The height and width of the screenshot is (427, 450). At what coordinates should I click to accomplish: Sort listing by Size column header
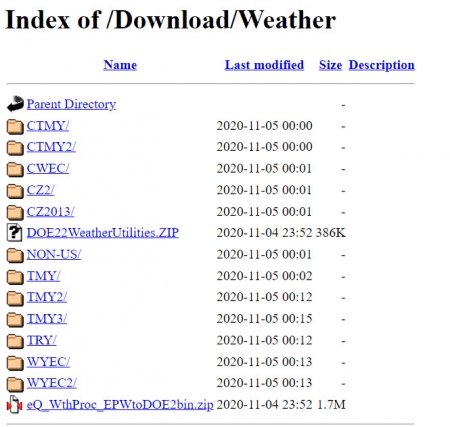coord(330,65)
